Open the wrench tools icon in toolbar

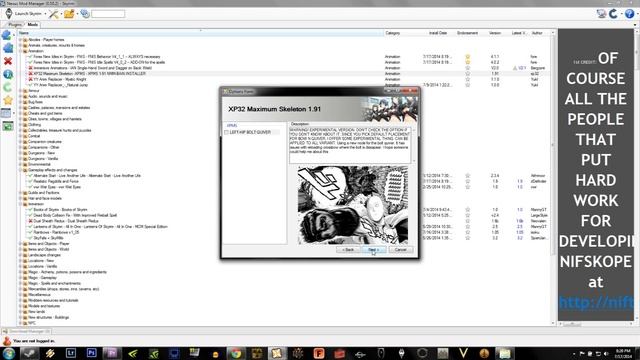[53, 14]
